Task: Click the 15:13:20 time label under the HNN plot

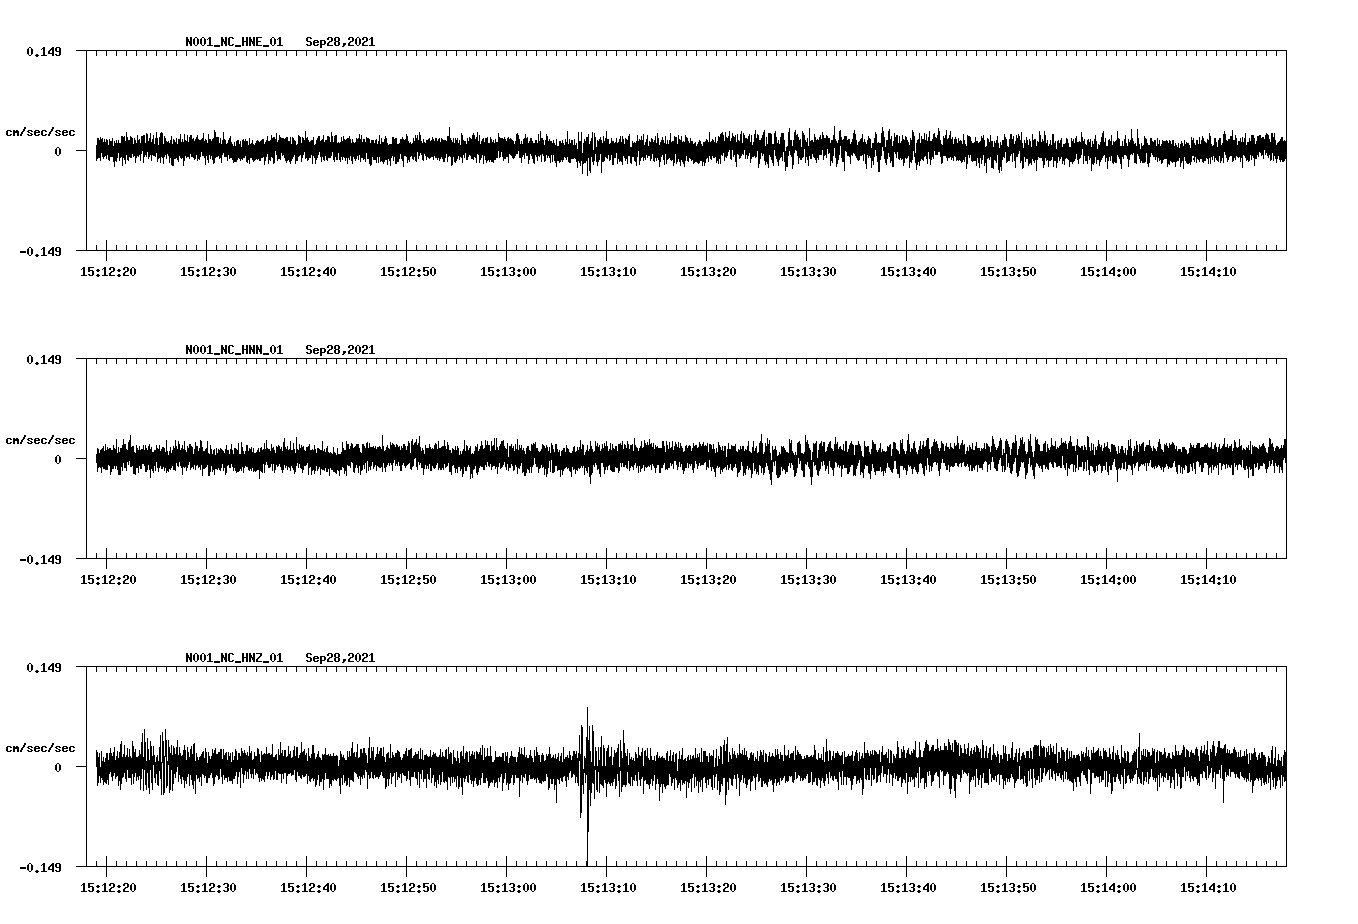Action: 708,579
